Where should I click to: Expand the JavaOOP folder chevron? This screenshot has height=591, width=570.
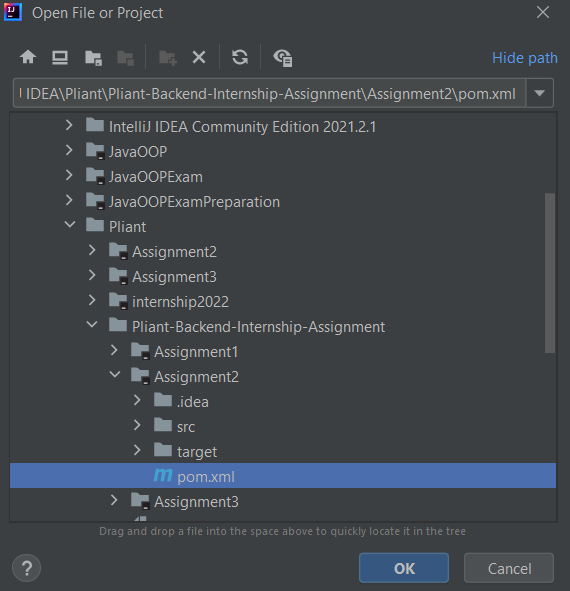(69, 150)
